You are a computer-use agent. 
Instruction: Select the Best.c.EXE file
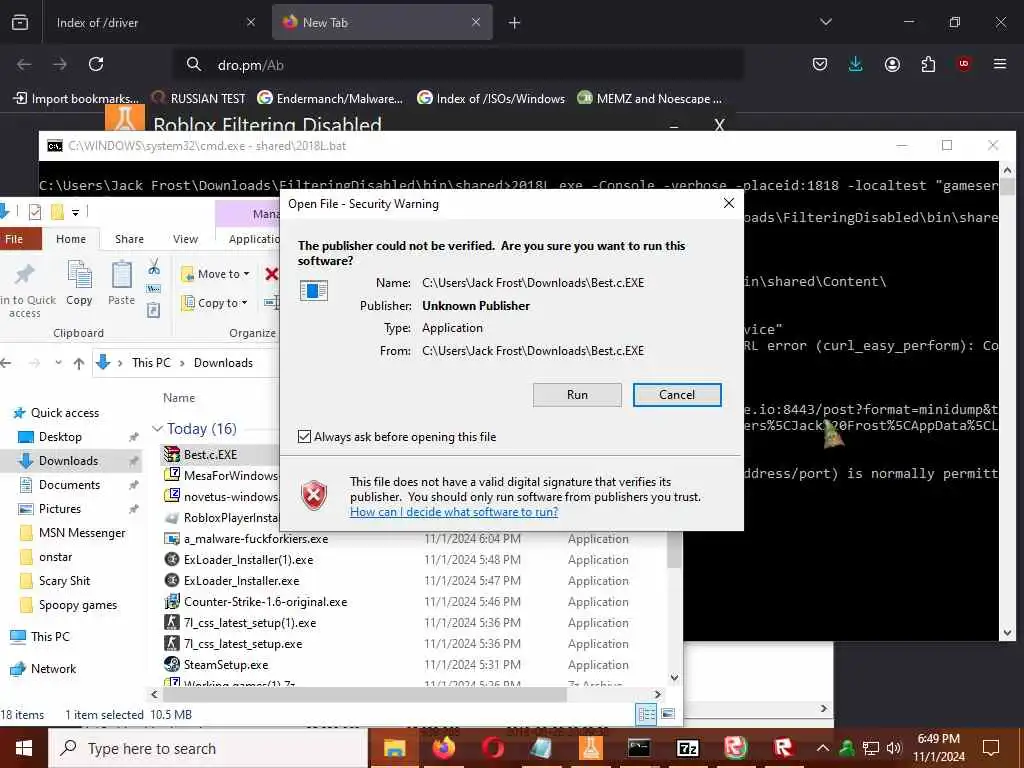click(210, 455)
